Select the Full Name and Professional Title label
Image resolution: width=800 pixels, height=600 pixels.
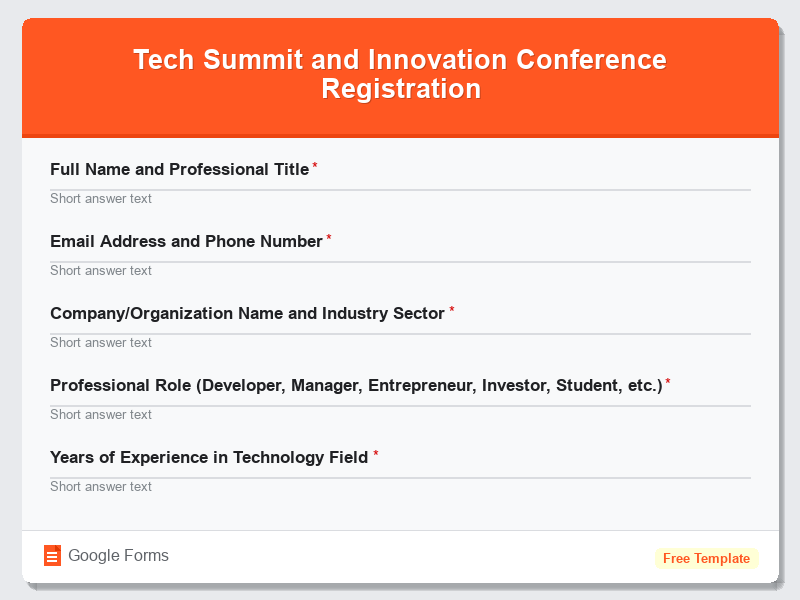click(x=179, y=169)
